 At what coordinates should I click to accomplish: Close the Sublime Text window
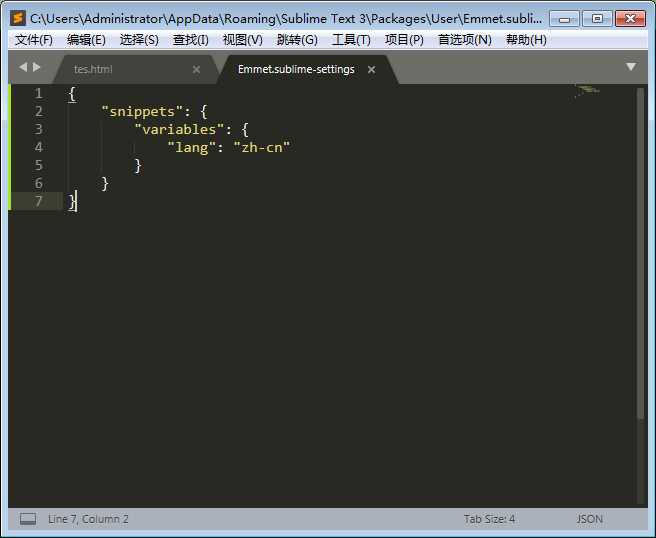point(630,19)
